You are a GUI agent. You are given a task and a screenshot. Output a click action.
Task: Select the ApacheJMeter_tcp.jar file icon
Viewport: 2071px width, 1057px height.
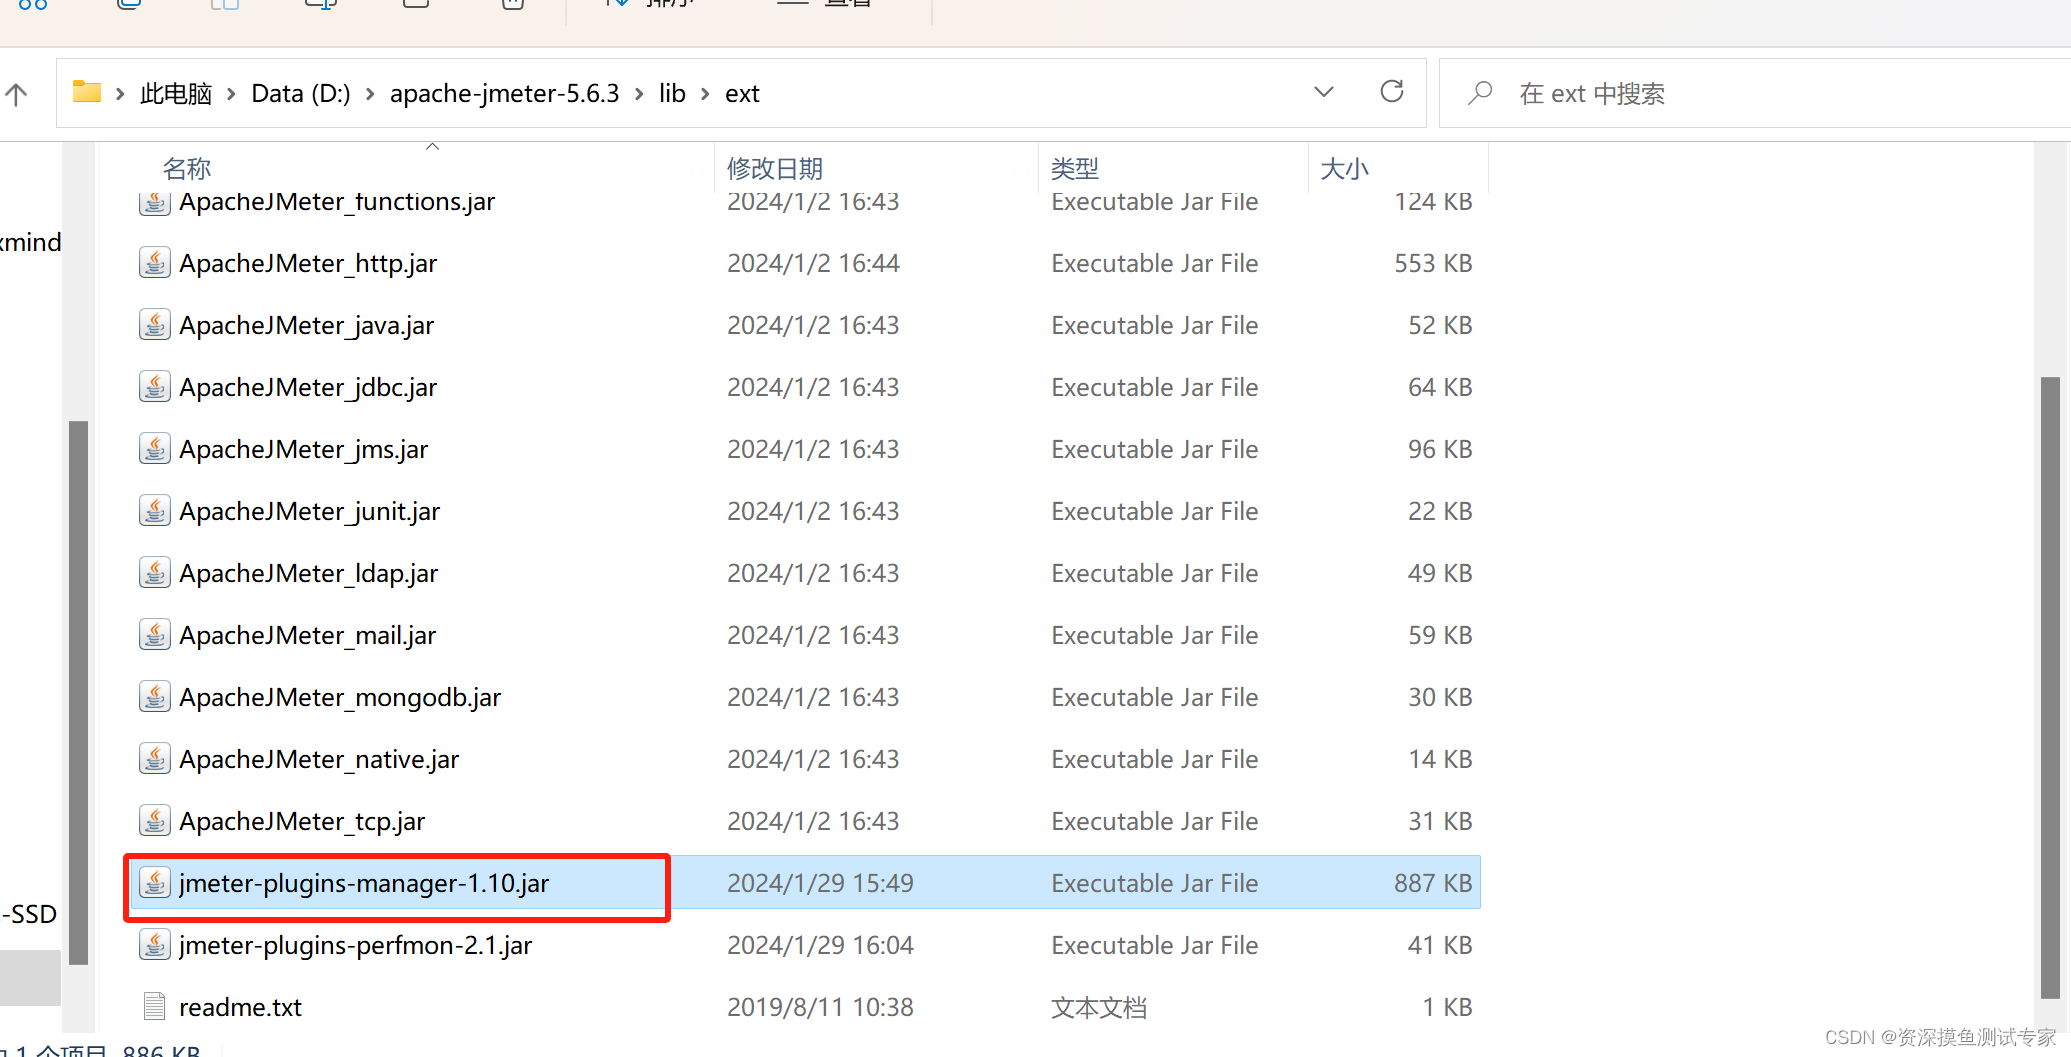click(154, 821)
